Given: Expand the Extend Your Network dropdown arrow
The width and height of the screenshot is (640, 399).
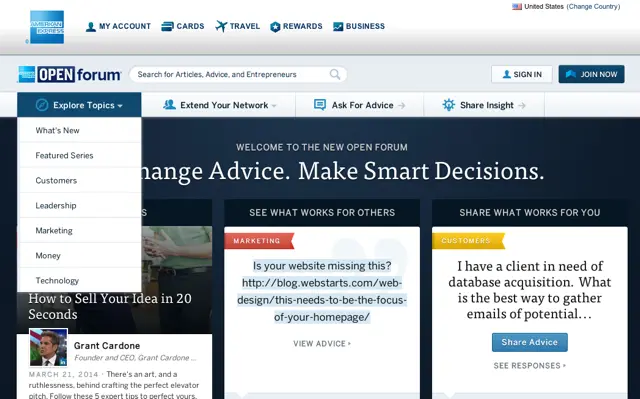Looking at the screenshot, I should [x=274, y=106].
